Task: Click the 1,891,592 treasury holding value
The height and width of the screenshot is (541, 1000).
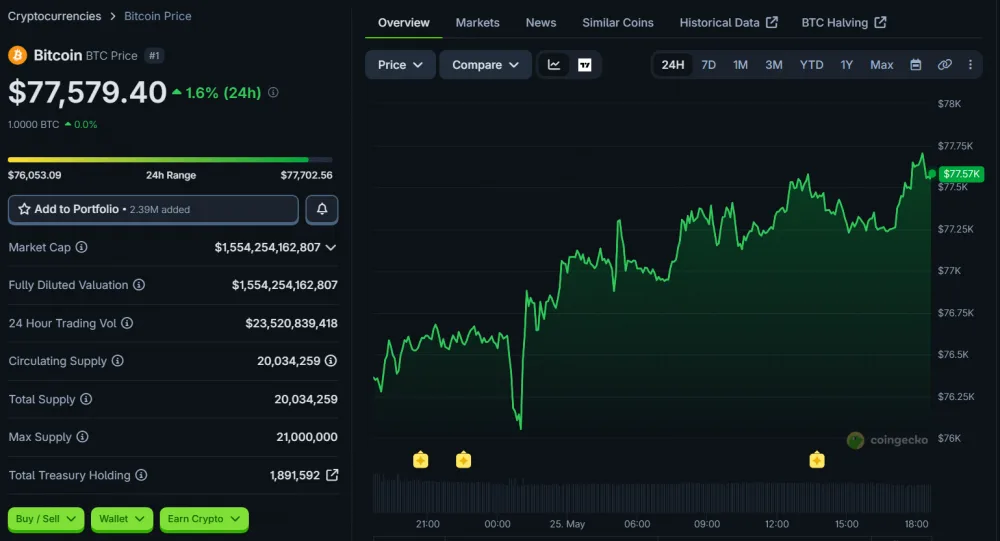Action: pos(295,475)
